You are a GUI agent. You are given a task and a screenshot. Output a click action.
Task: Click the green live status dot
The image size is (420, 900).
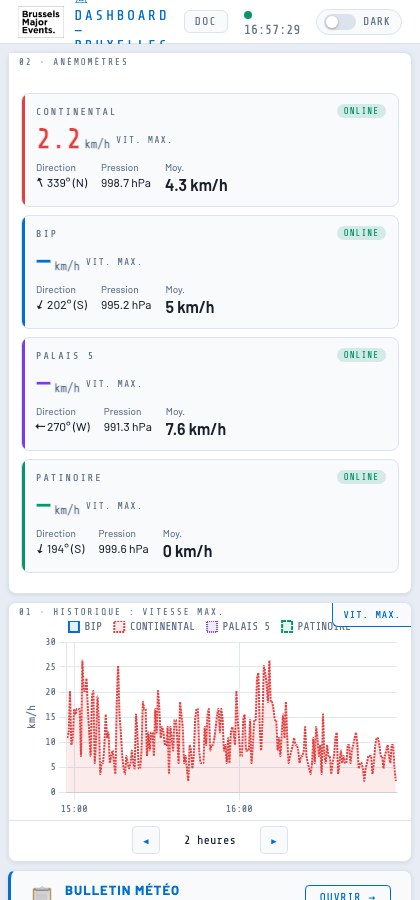coord(248,15)
